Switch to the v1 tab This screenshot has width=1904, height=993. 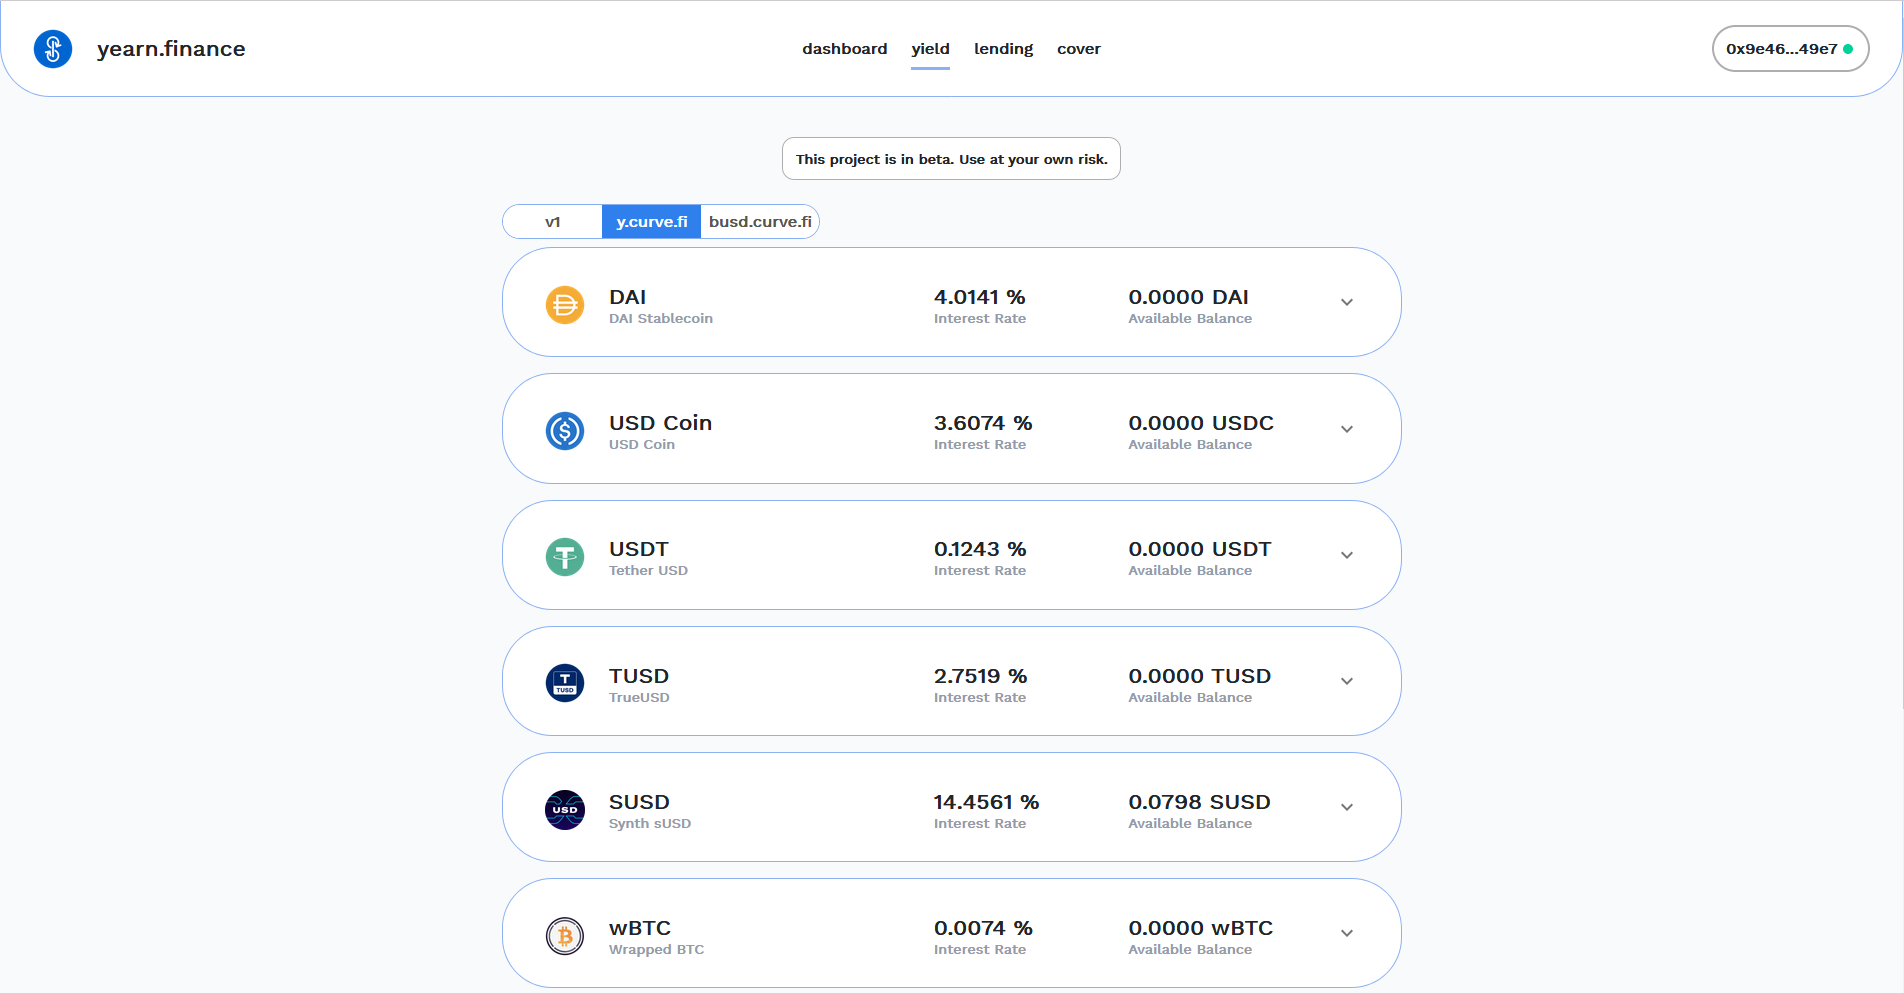(553, 222)
